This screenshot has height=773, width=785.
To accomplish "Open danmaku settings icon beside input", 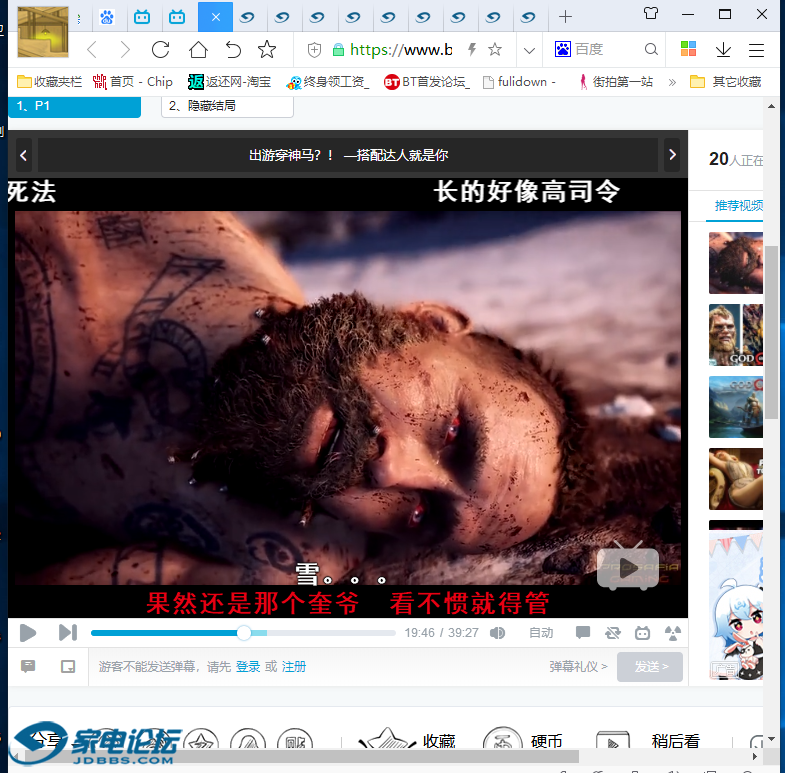I will [28, 666].
